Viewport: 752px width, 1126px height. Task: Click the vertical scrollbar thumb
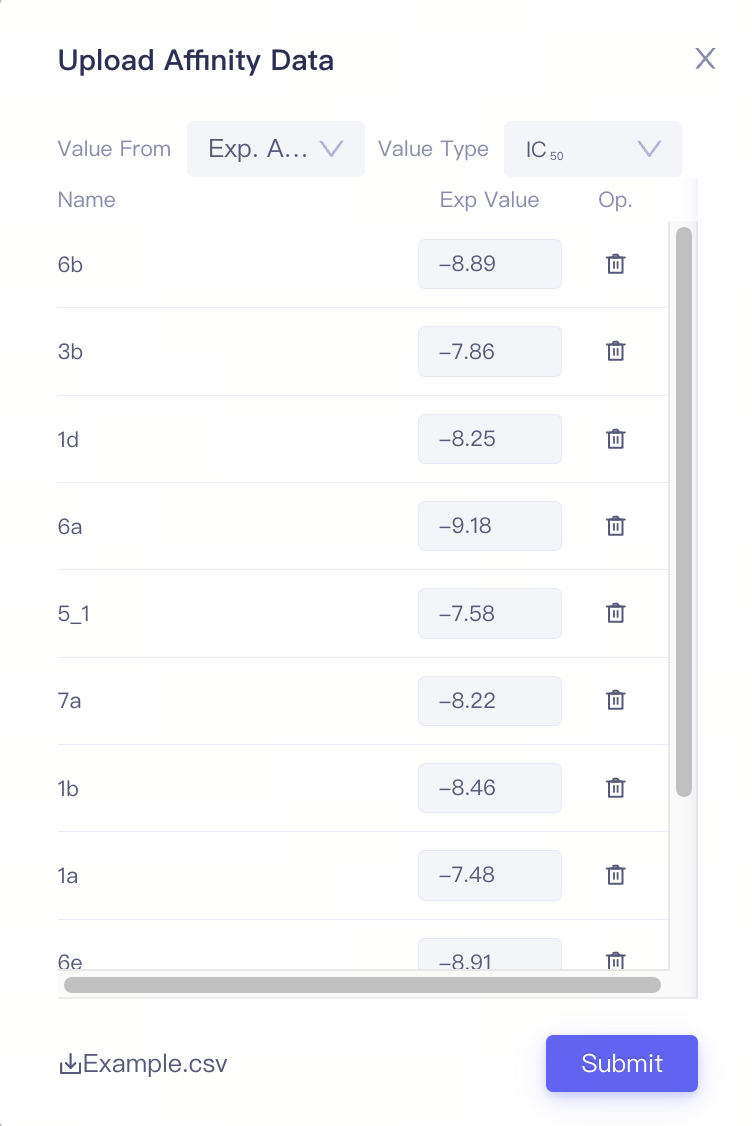click(x=684, y=512)
